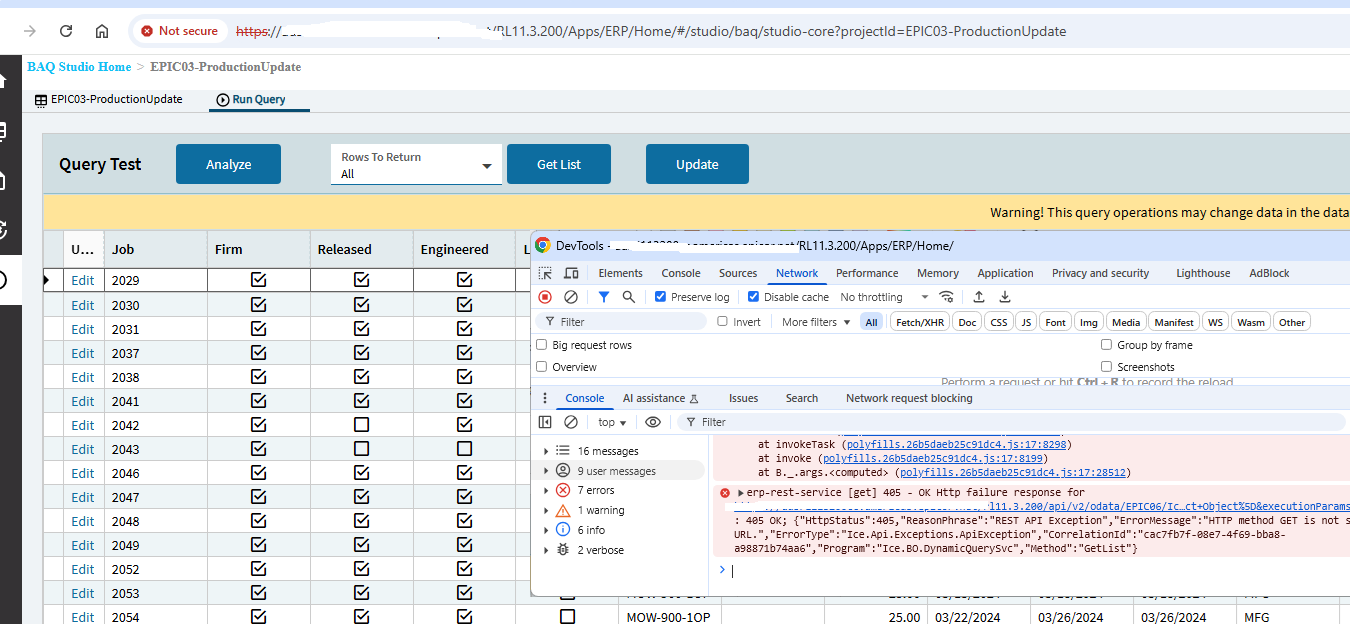This screenshot has width=1350, height=624.
Task: Create live expression eye icon
Action: point(653,422)
